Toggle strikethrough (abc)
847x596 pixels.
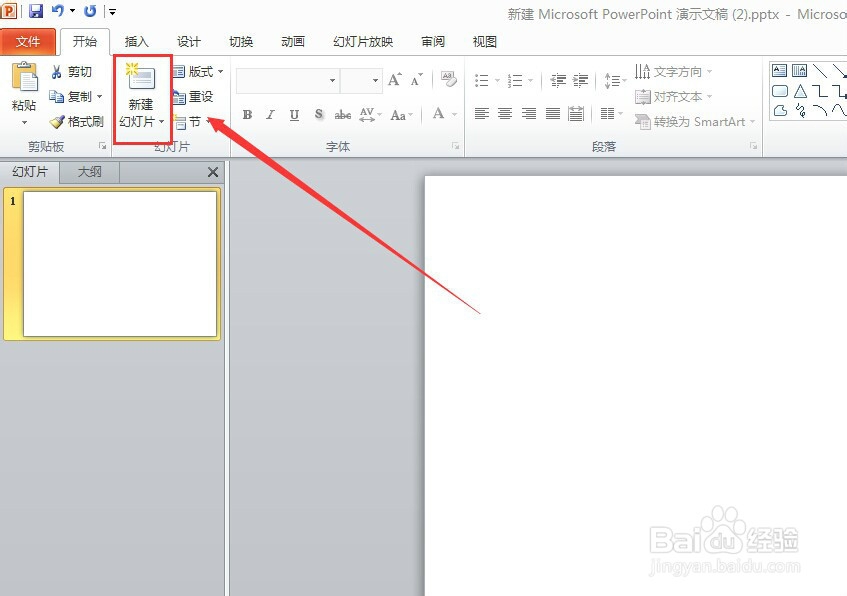pos(342,115)
